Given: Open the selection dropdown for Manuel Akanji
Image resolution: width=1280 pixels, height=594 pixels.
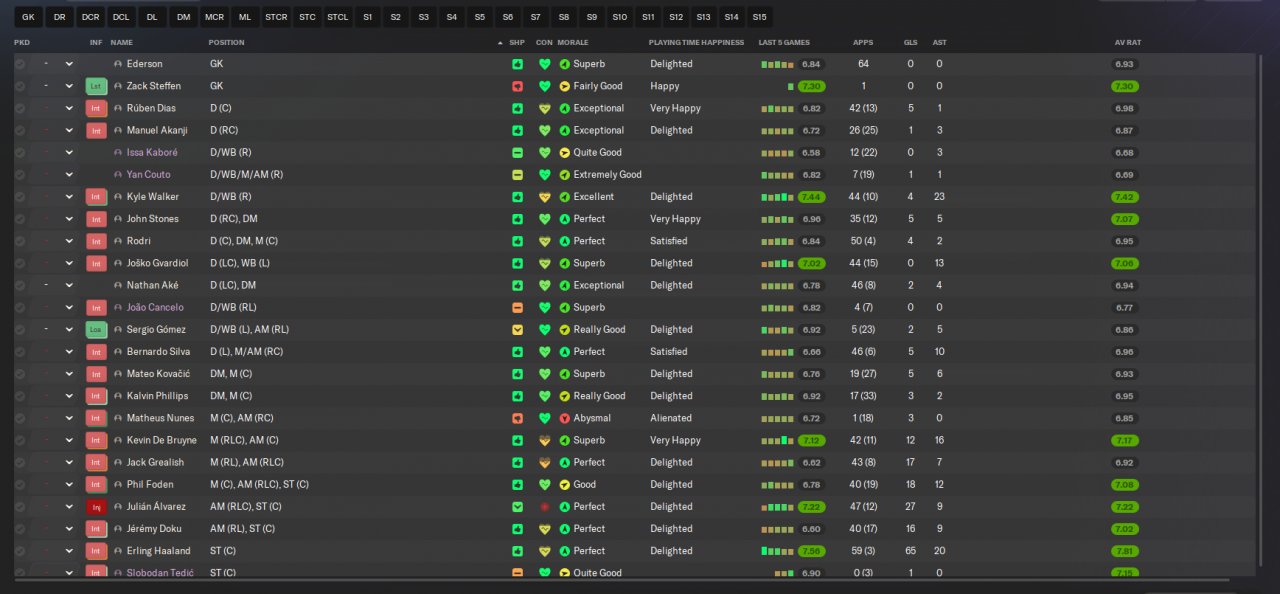Looking at the screenshot, I should [69, 130].
